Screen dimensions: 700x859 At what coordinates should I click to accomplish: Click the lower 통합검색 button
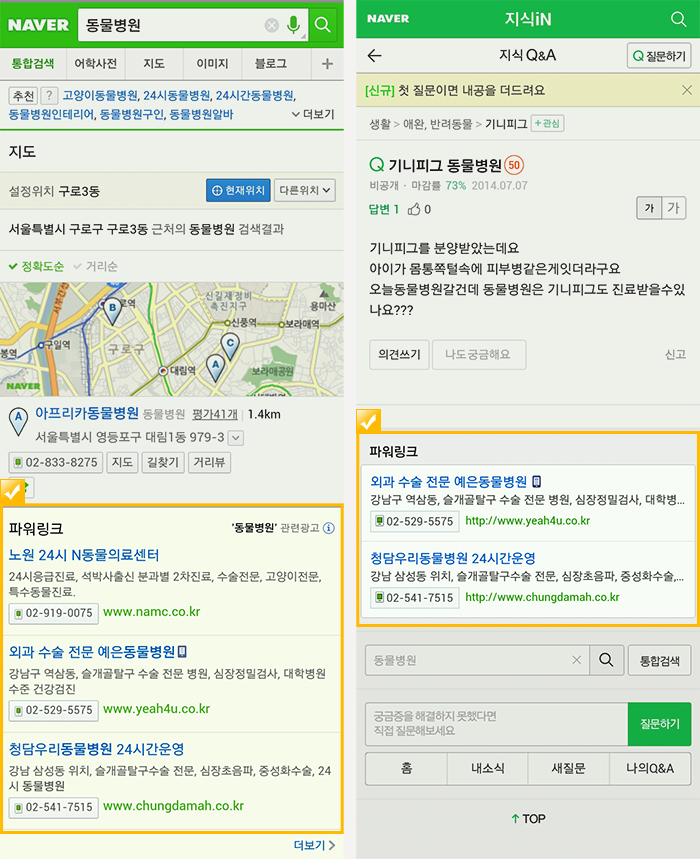pos(659,660)
